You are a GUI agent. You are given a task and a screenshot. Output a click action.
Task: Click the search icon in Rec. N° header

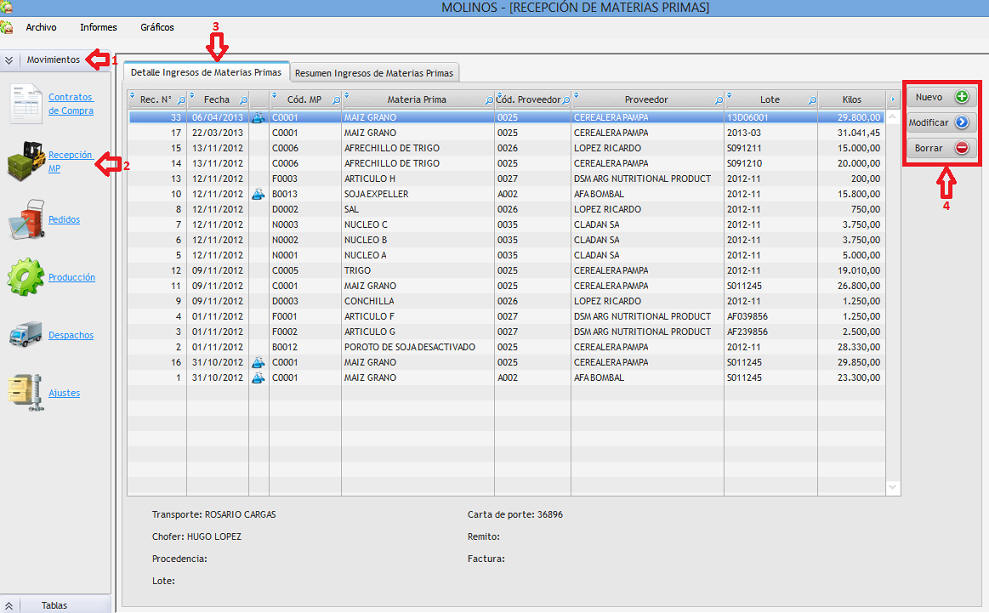pos(181,100)
